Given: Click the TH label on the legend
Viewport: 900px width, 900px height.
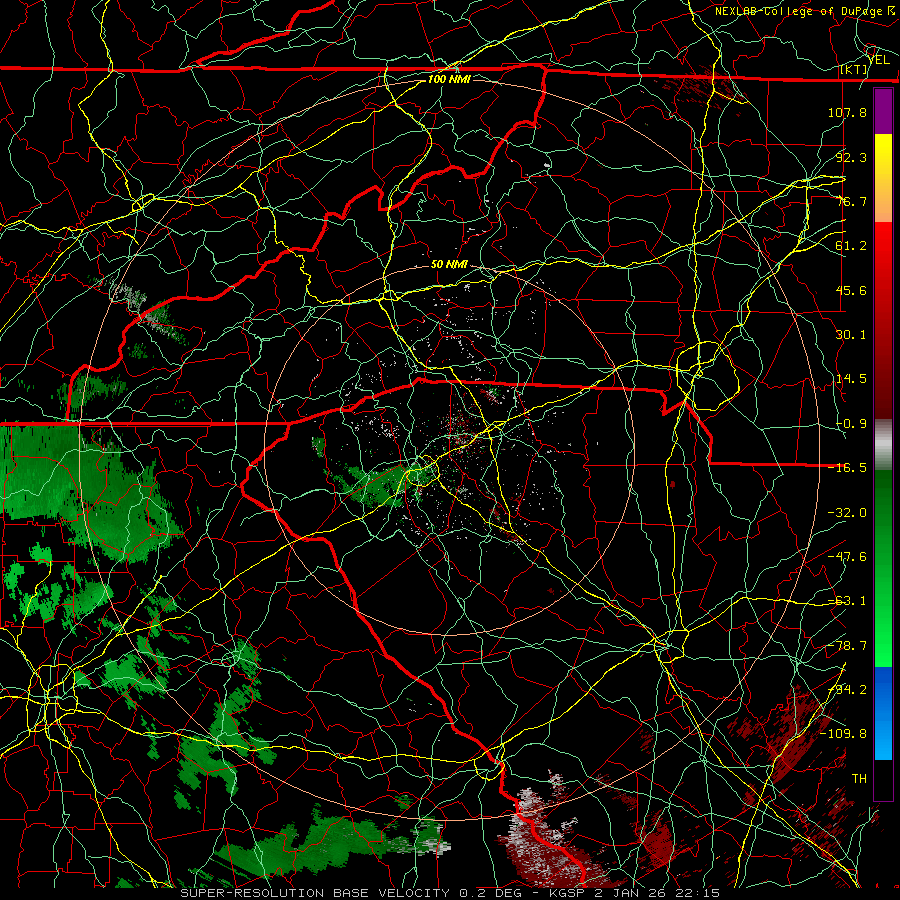Looking at the screenshot, I should click(x=859, y=779).
